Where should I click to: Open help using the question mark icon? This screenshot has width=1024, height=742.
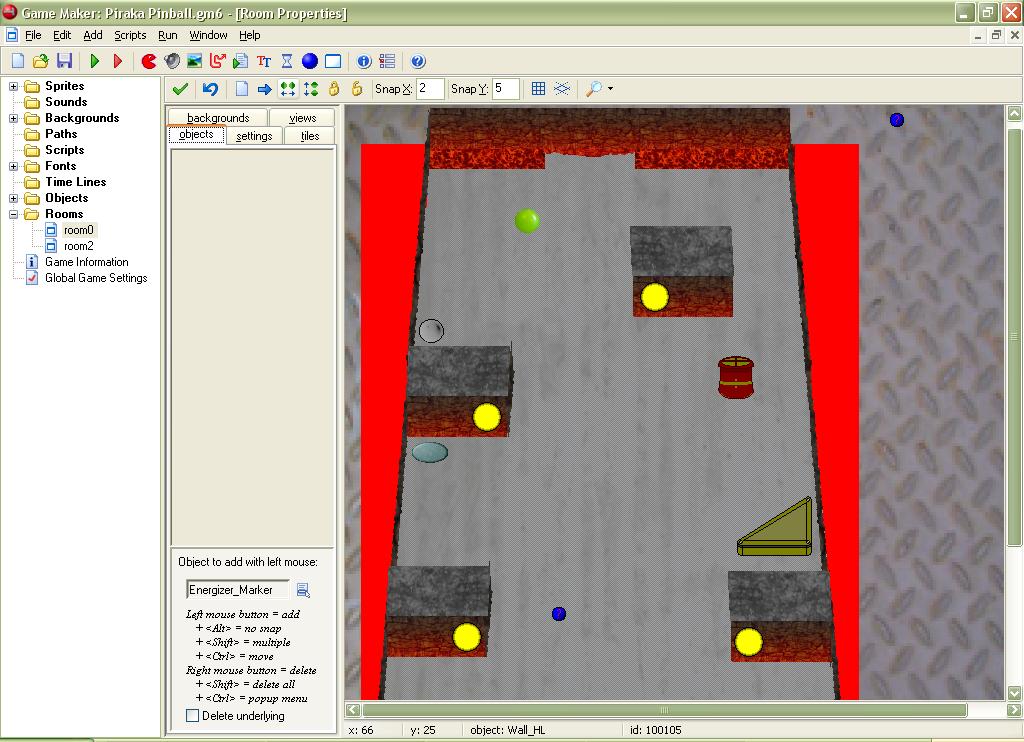tap(418, 61)
